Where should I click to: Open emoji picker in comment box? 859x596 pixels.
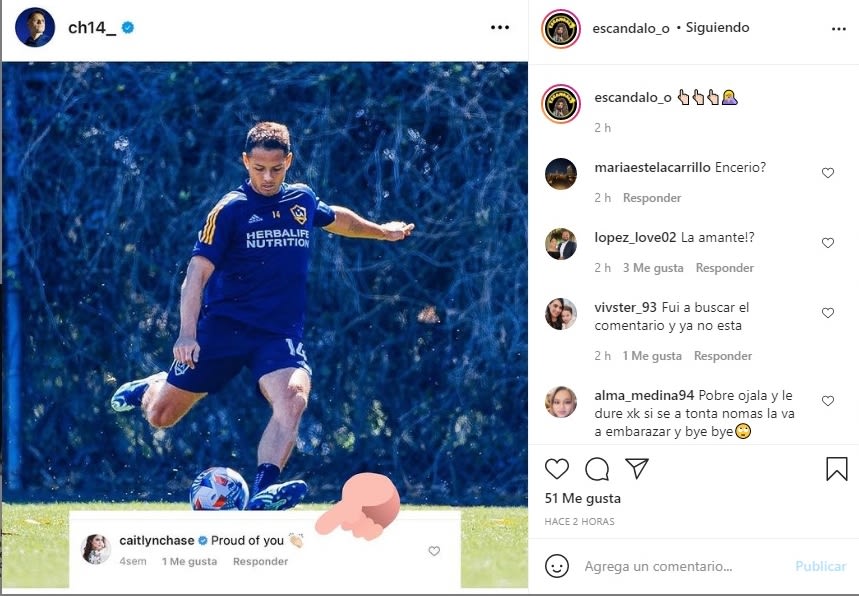point(557,566)
